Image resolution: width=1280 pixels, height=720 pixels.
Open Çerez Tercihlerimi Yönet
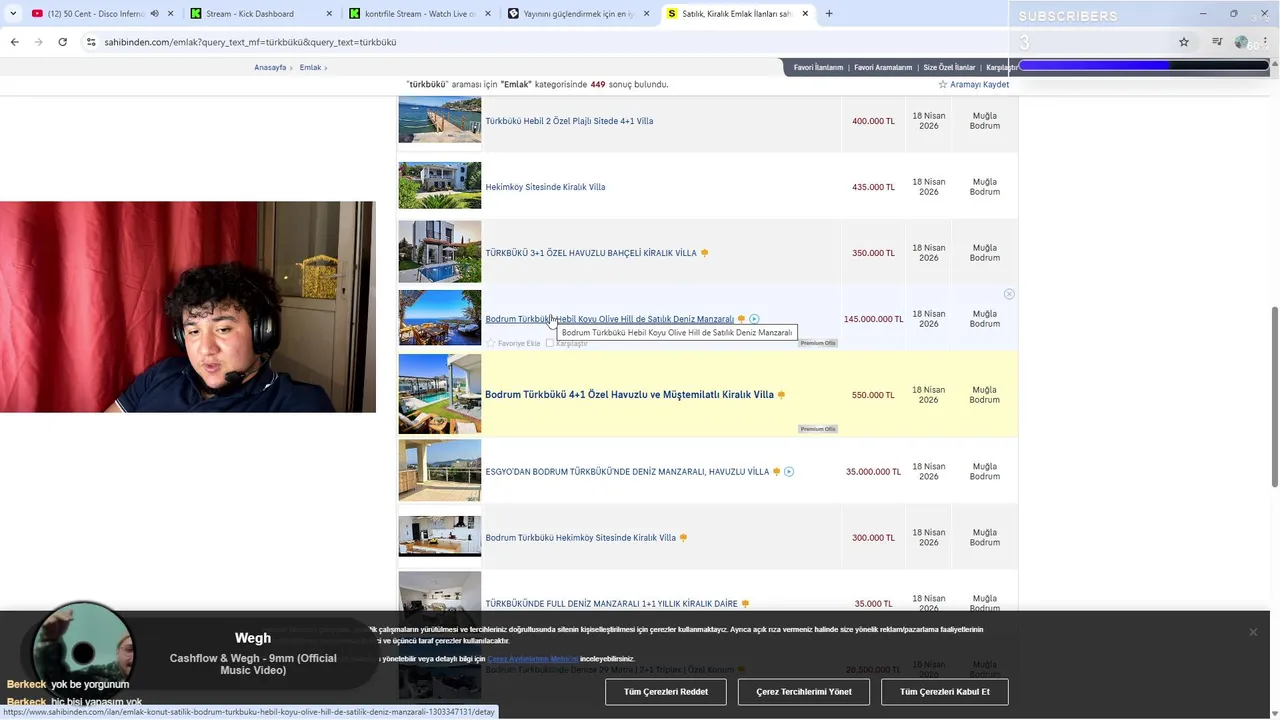[x=804, y=692]
